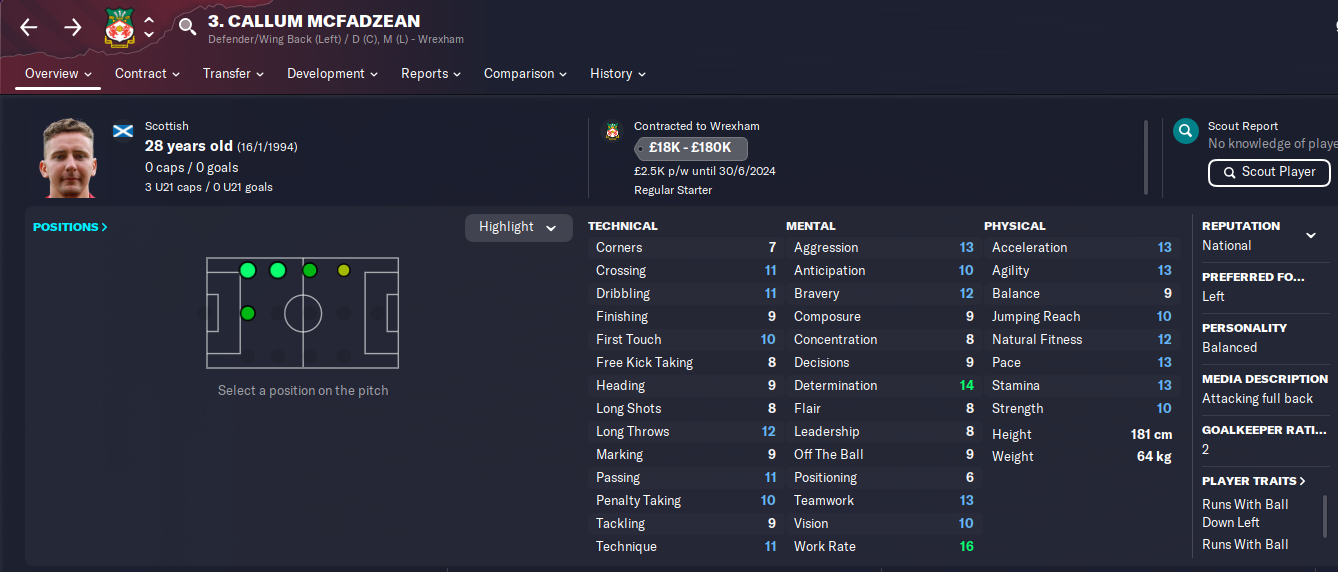Open the Highlight dropdown
Image resolution: width=1338 pixels, height=572 pixels.
coord(519,227)
